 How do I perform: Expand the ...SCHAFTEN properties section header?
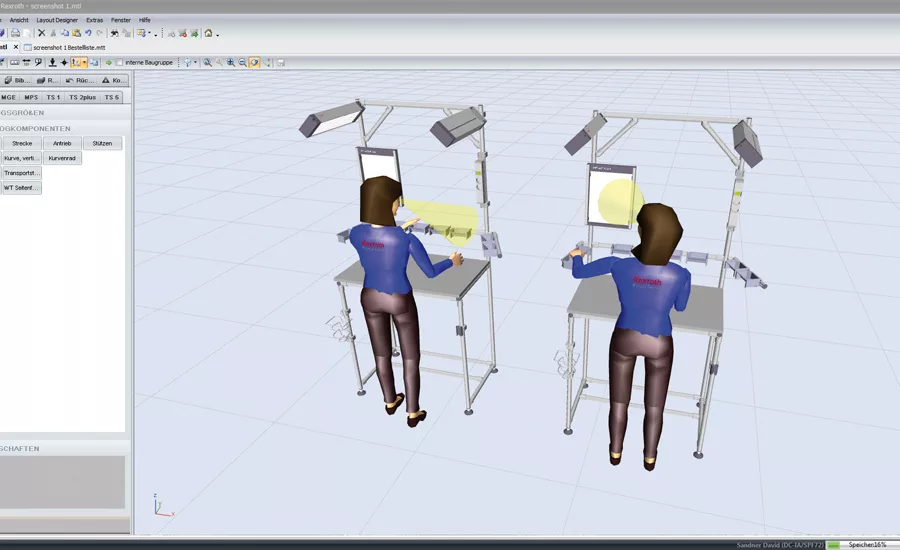[x=65, y=448]
